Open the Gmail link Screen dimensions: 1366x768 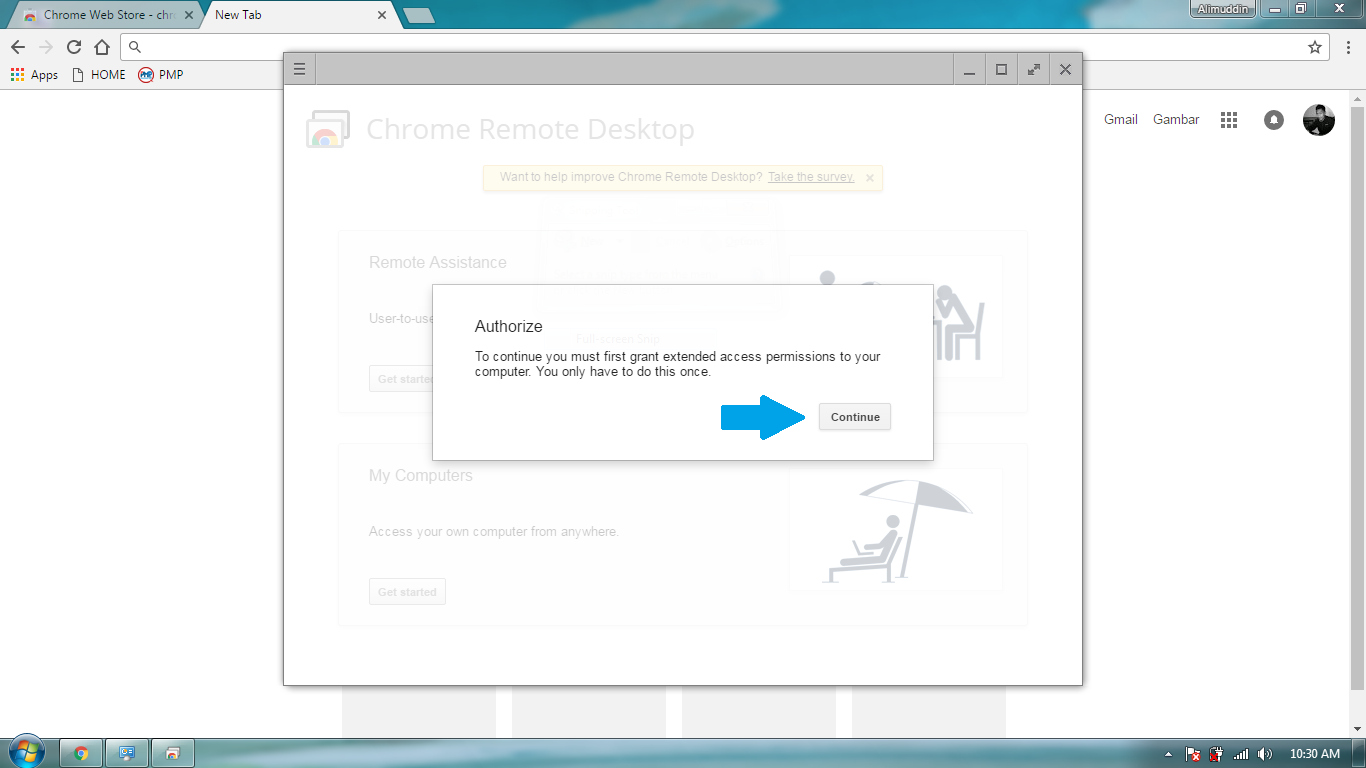tap(1121, 119)
